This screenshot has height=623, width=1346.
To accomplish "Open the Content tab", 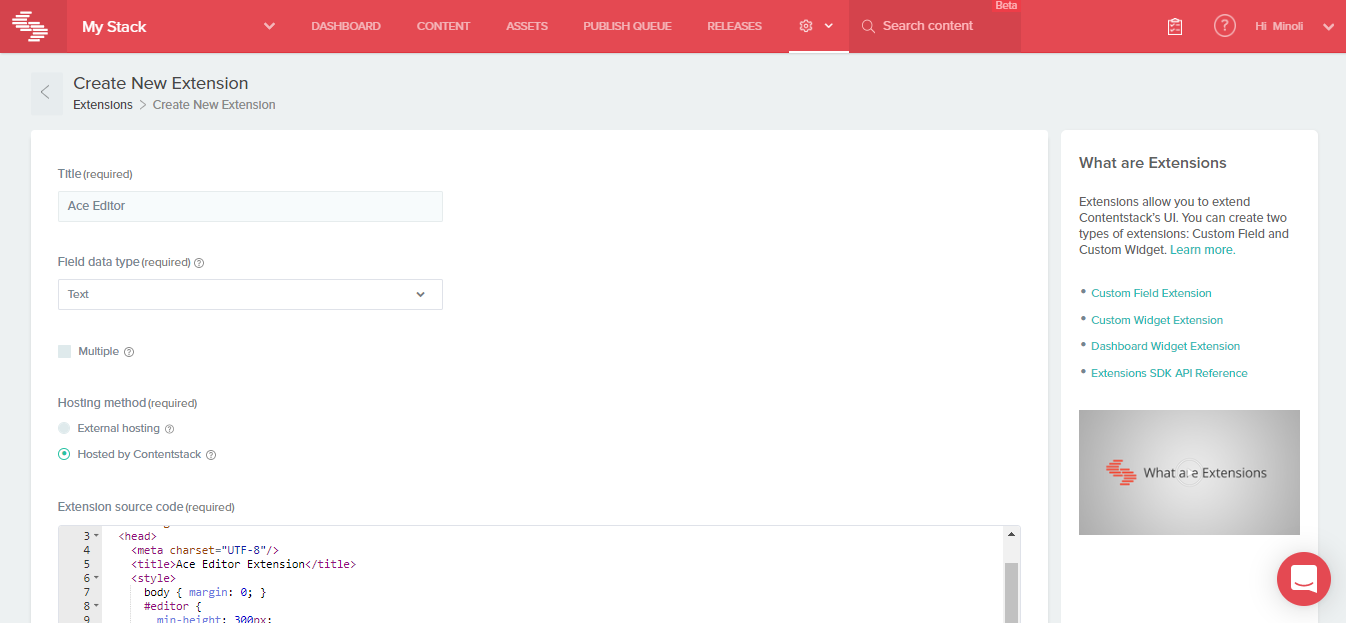I will (x=443, y=26).
